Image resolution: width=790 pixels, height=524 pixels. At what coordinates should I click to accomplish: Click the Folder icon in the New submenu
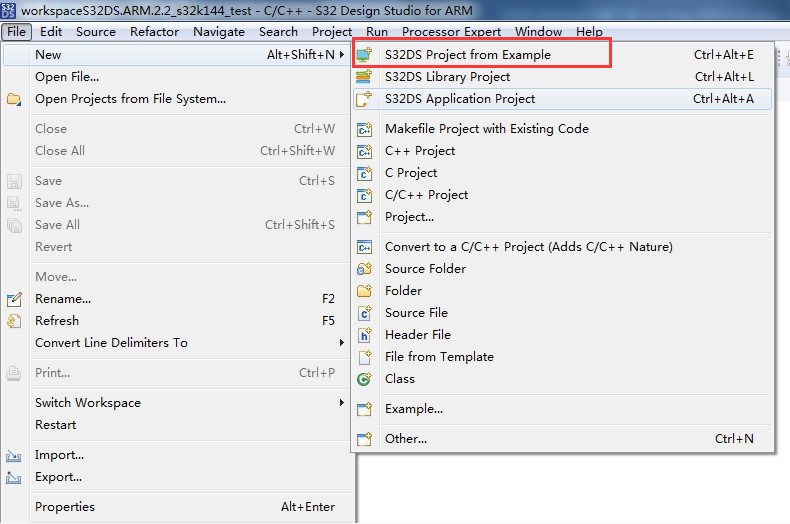(x=364, y=291)
